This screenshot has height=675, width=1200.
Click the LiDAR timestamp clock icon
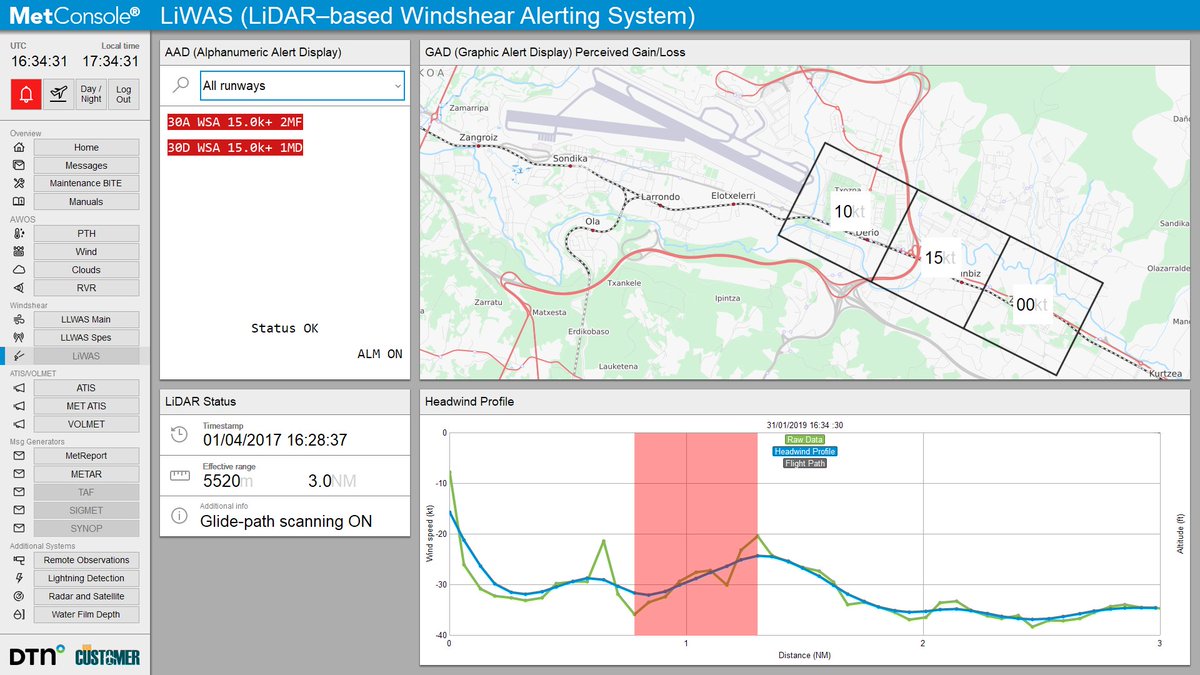click(x=180, y=433)
